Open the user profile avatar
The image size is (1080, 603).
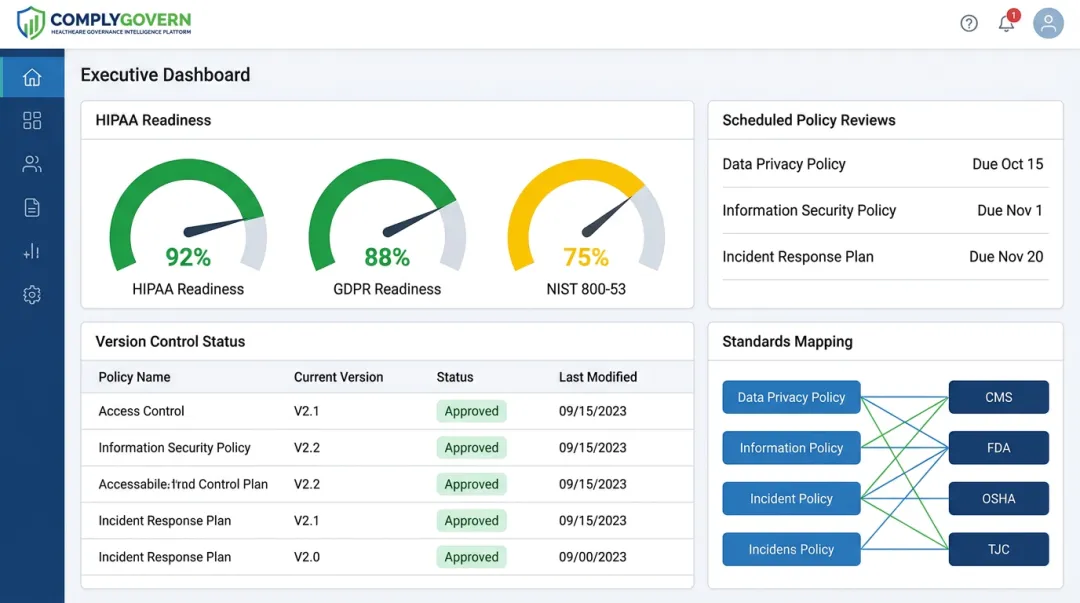[1048, 23]
